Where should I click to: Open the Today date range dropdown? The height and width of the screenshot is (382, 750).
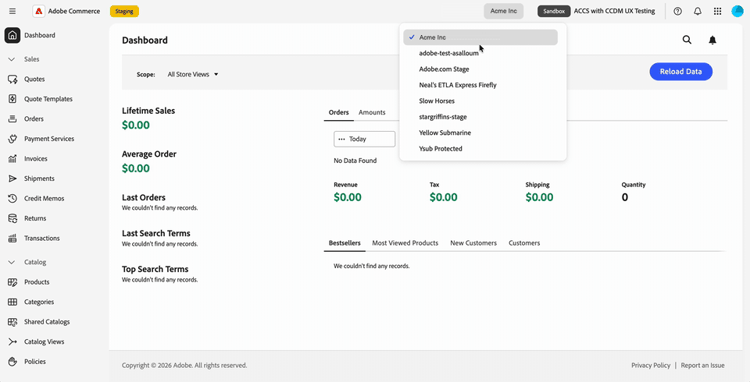click(x=364, y=139)
